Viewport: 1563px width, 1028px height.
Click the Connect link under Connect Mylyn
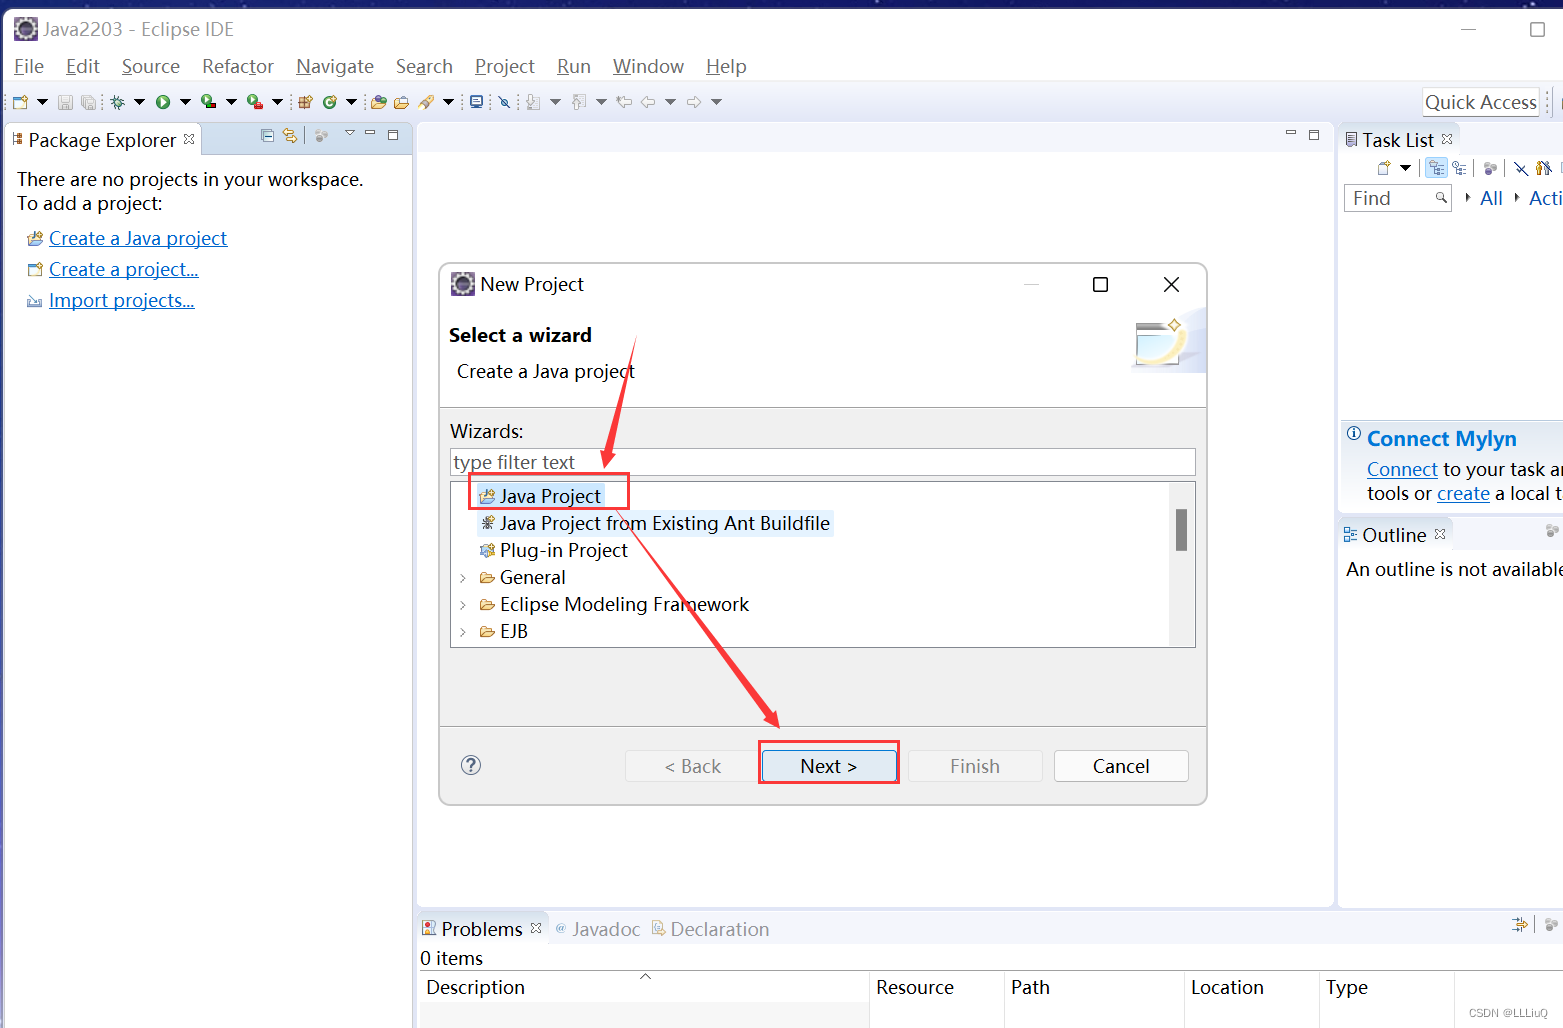pos(1402,469)
